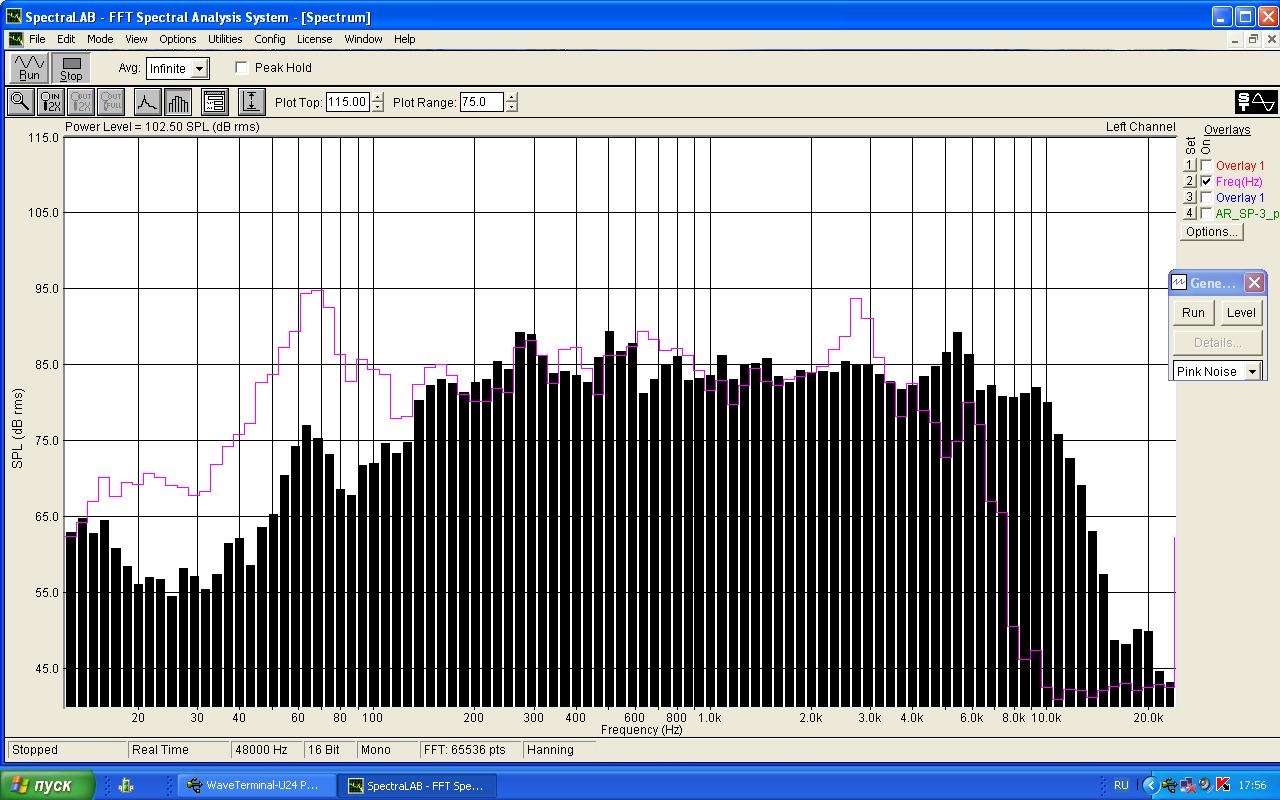Enable the Peak Hold checkbox

pyautogui.click(x=242, y=68)
